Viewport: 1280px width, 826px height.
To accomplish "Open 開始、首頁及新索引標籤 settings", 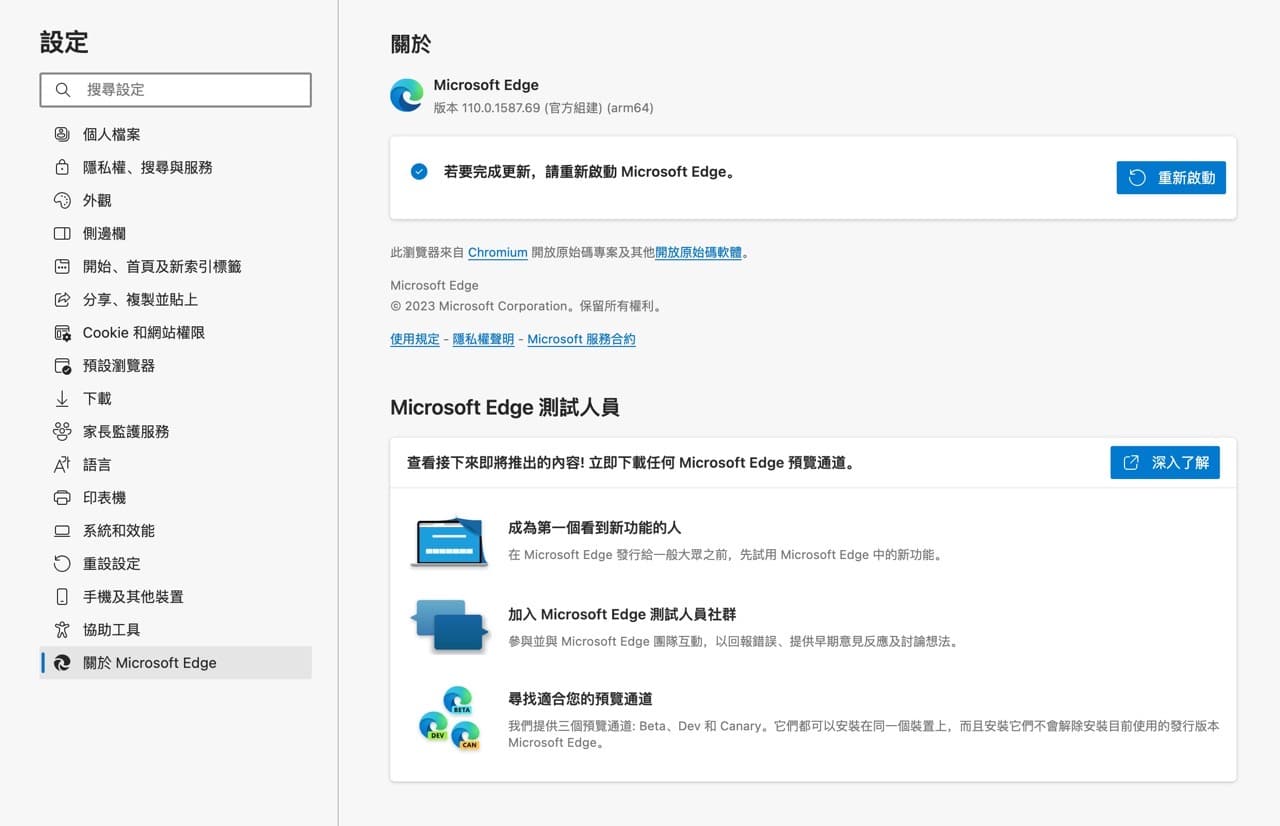I will coord(176,266).
